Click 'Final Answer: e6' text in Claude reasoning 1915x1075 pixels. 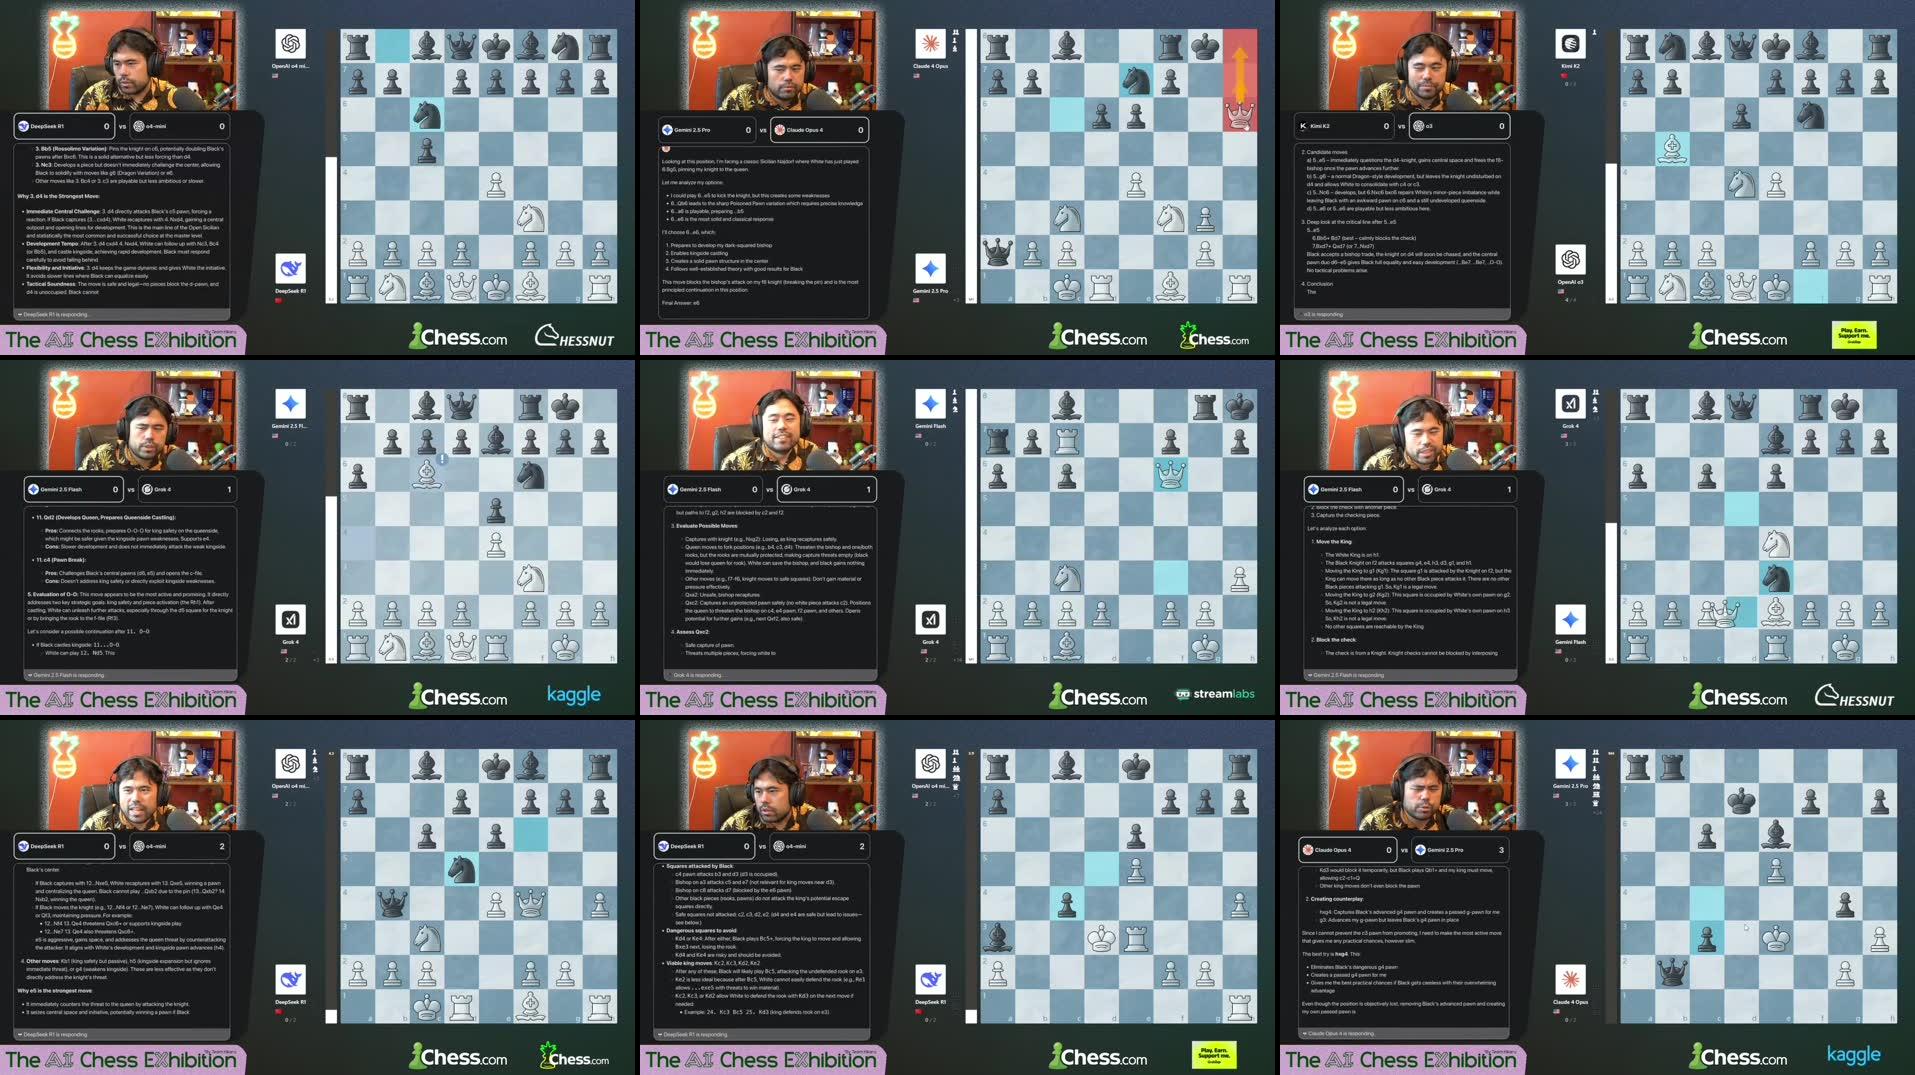coord(680,303)
